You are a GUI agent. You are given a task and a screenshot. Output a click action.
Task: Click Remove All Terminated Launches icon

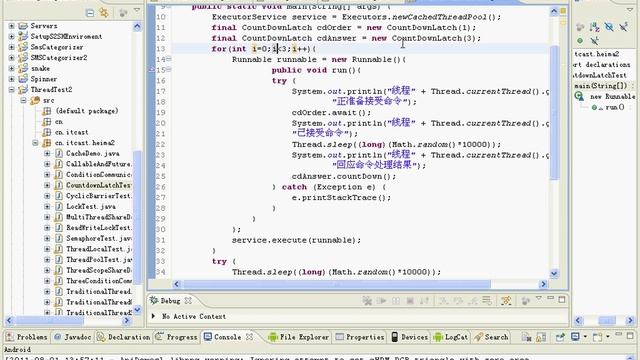click(367, 301)
